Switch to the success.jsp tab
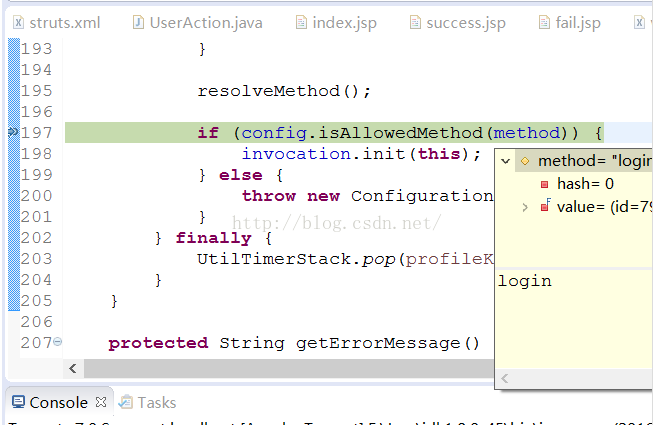Screen dimensions: 654x425 pos(458,23)
